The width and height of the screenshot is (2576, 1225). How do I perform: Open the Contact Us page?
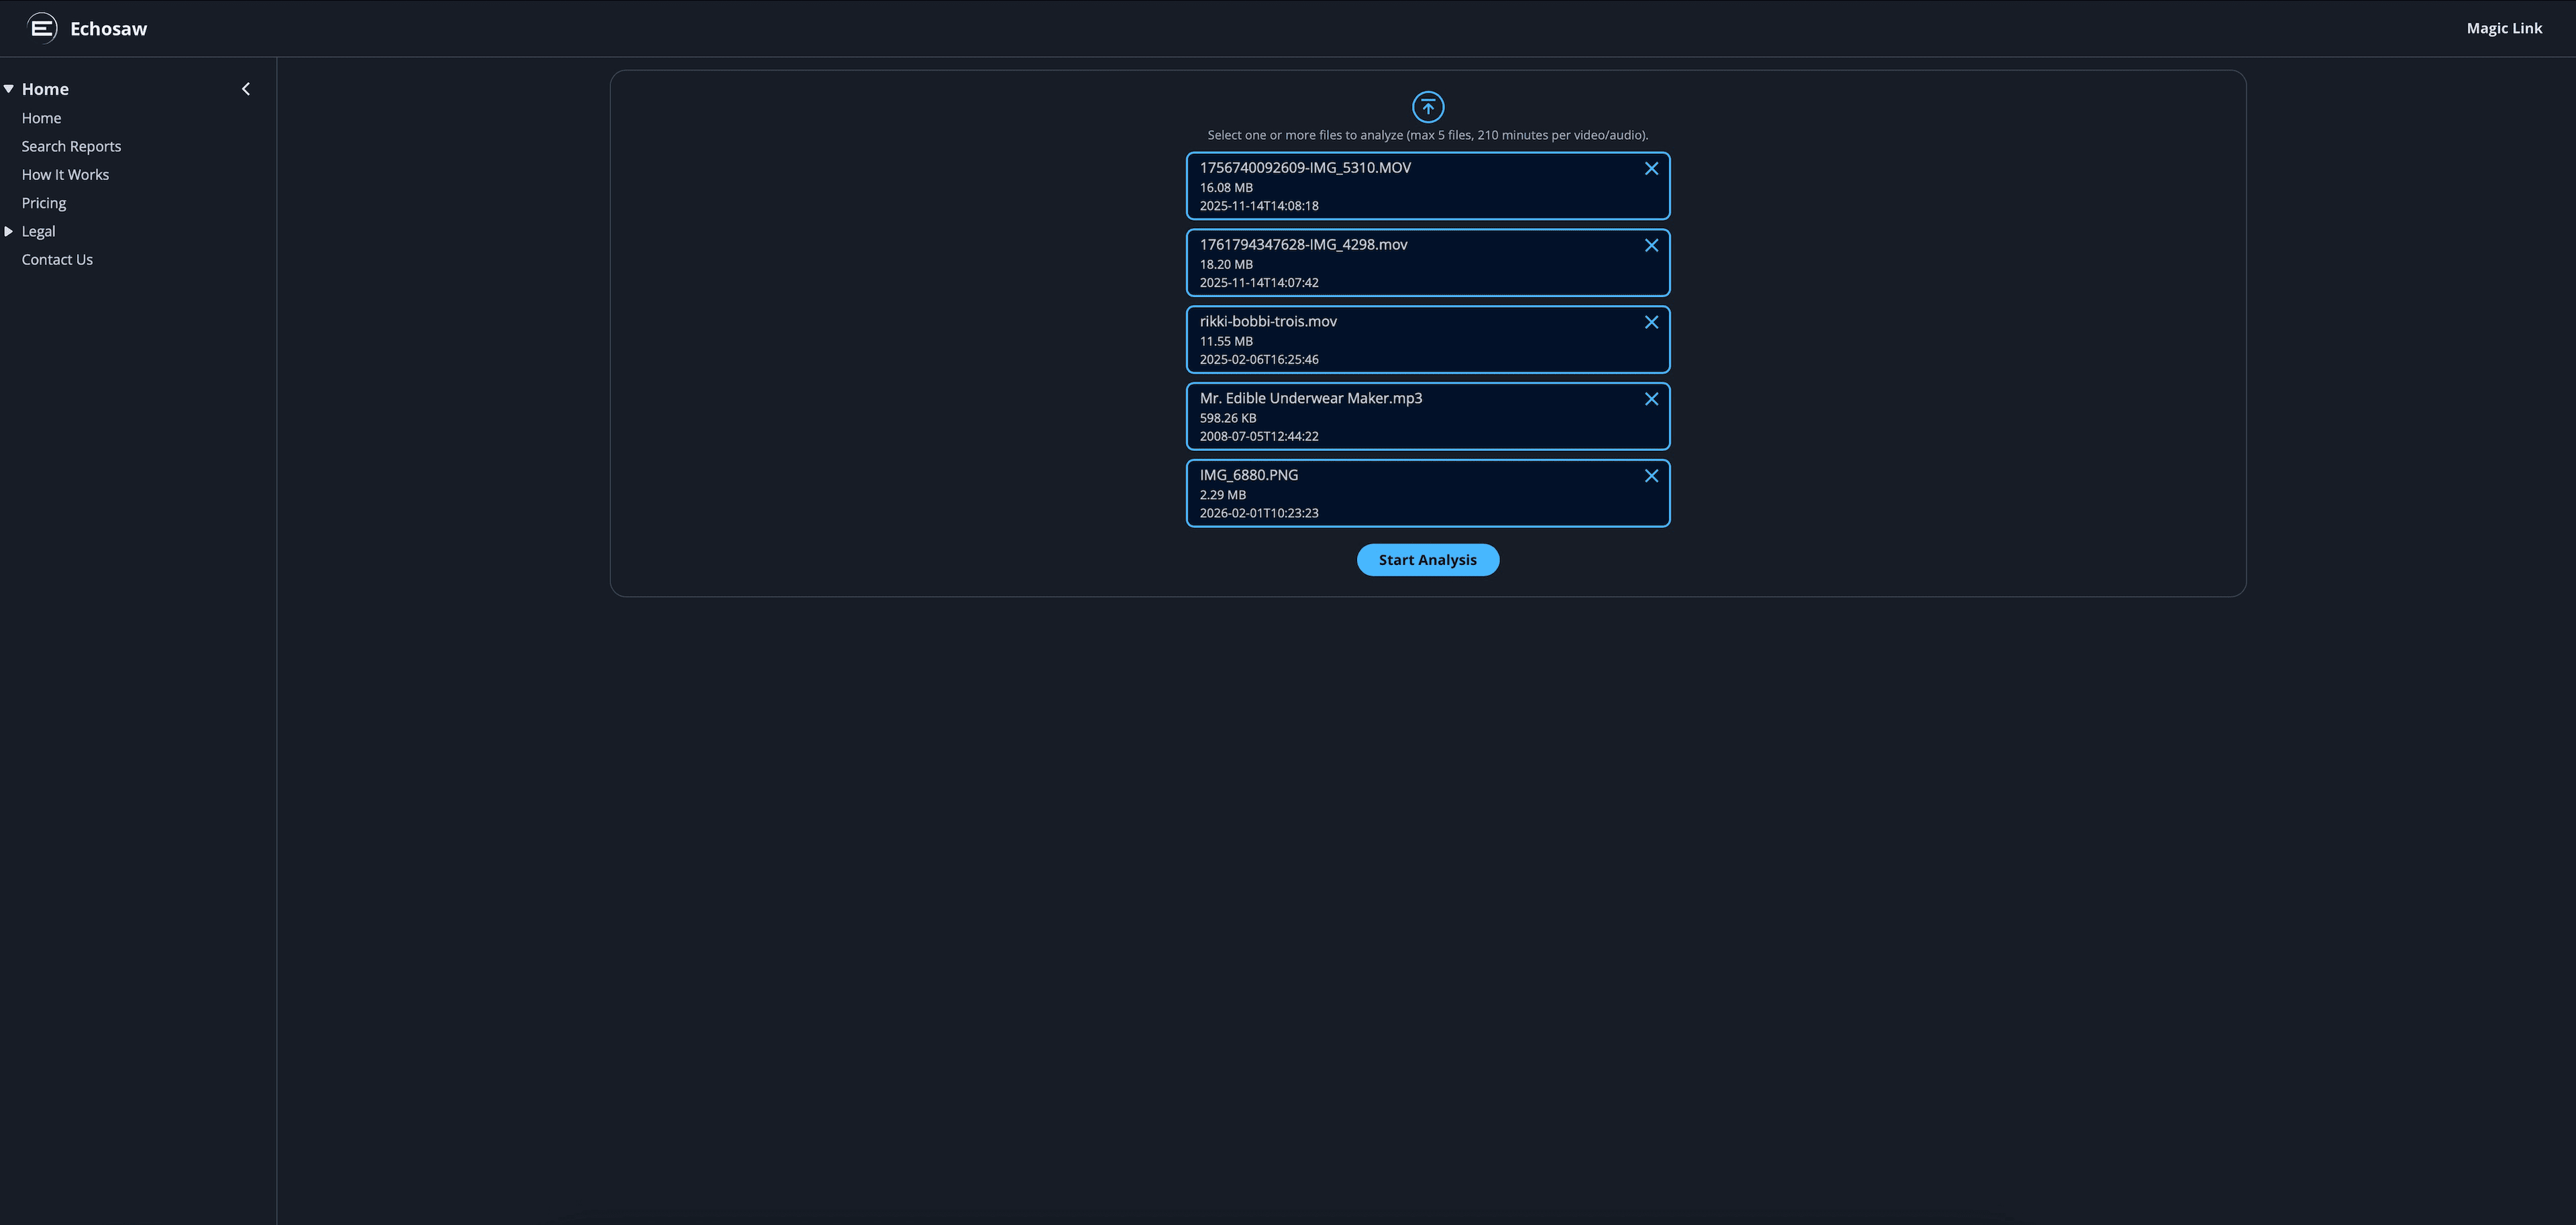pyautogui.click(x=57, y=259)
